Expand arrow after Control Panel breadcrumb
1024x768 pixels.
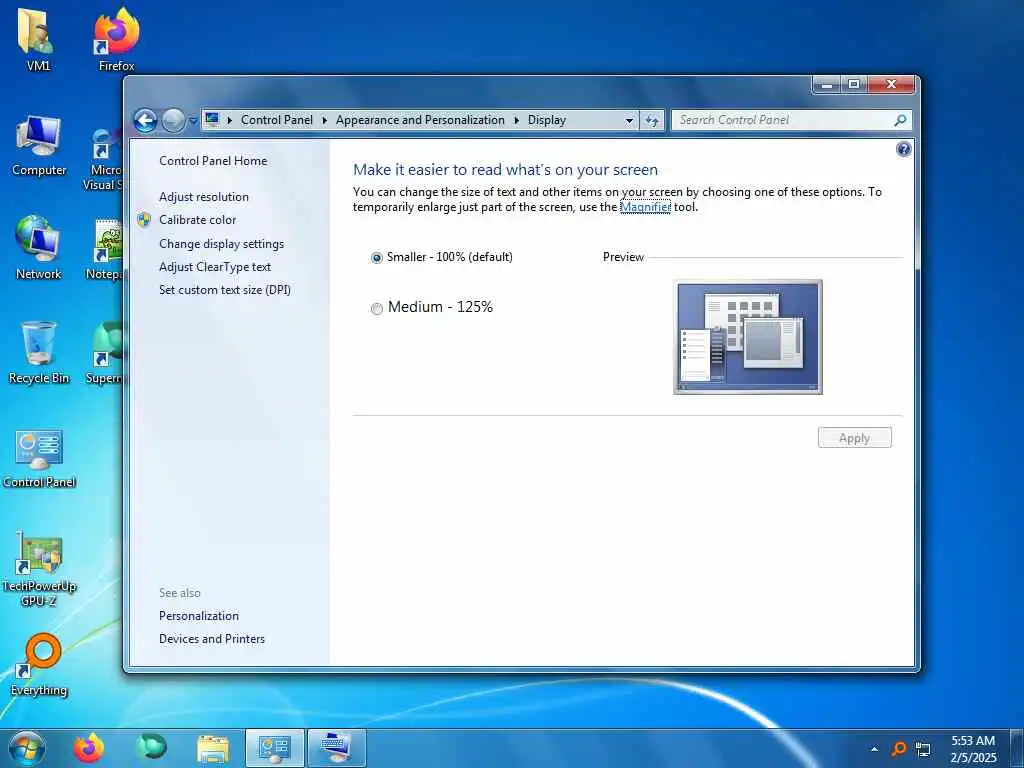325,120
